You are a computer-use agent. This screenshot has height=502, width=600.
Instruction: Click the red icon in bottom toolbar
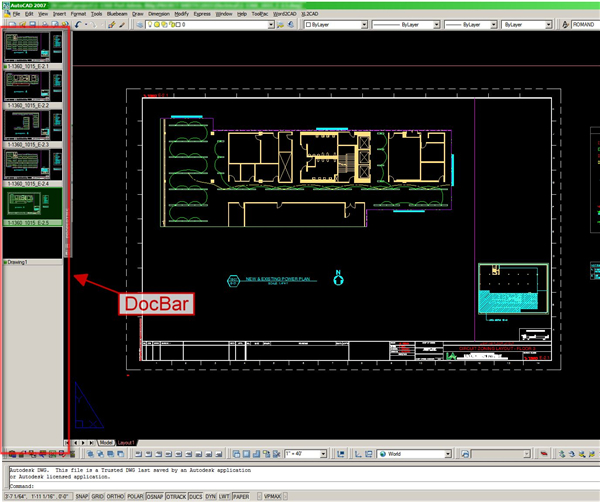pyautogui.click(x=544, y=454)
